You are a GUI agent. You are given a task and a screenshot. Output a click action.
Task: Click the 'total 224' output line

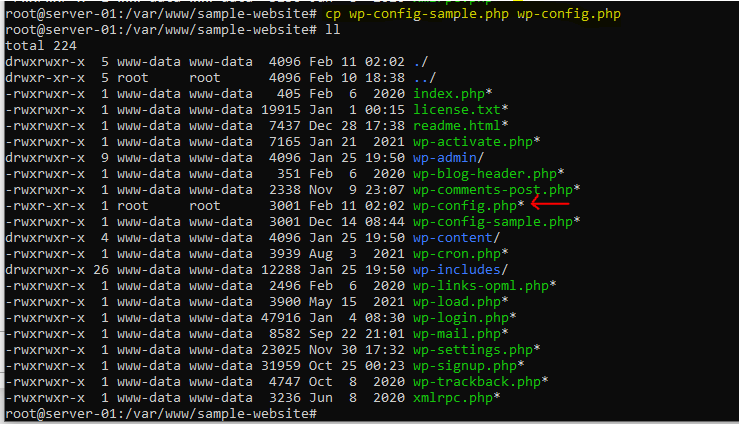pyautogui.click(x=41, y=46)
